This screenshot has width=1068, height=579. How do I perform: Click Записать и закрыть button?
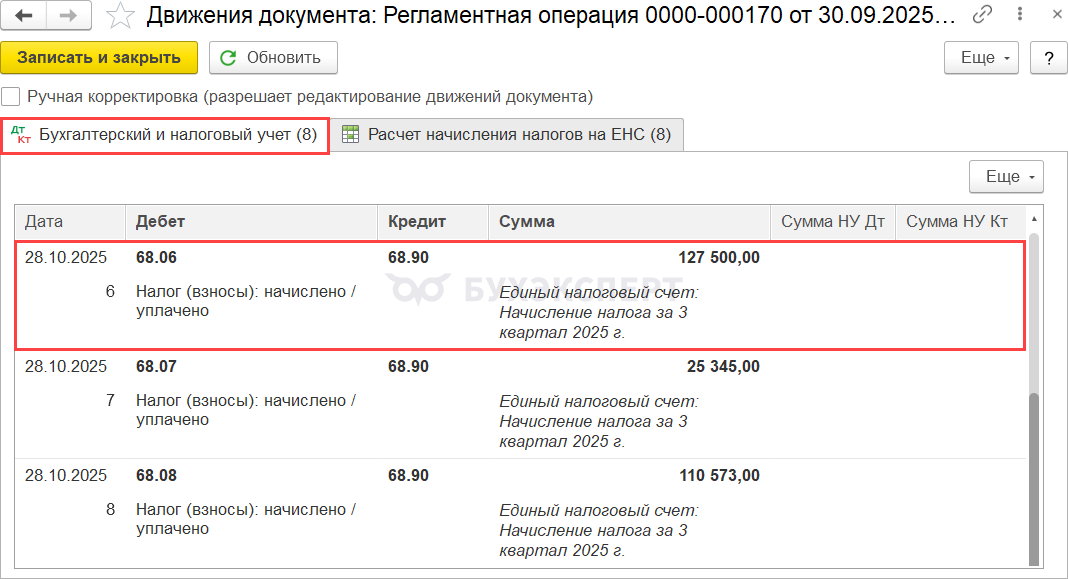(99, 58)
